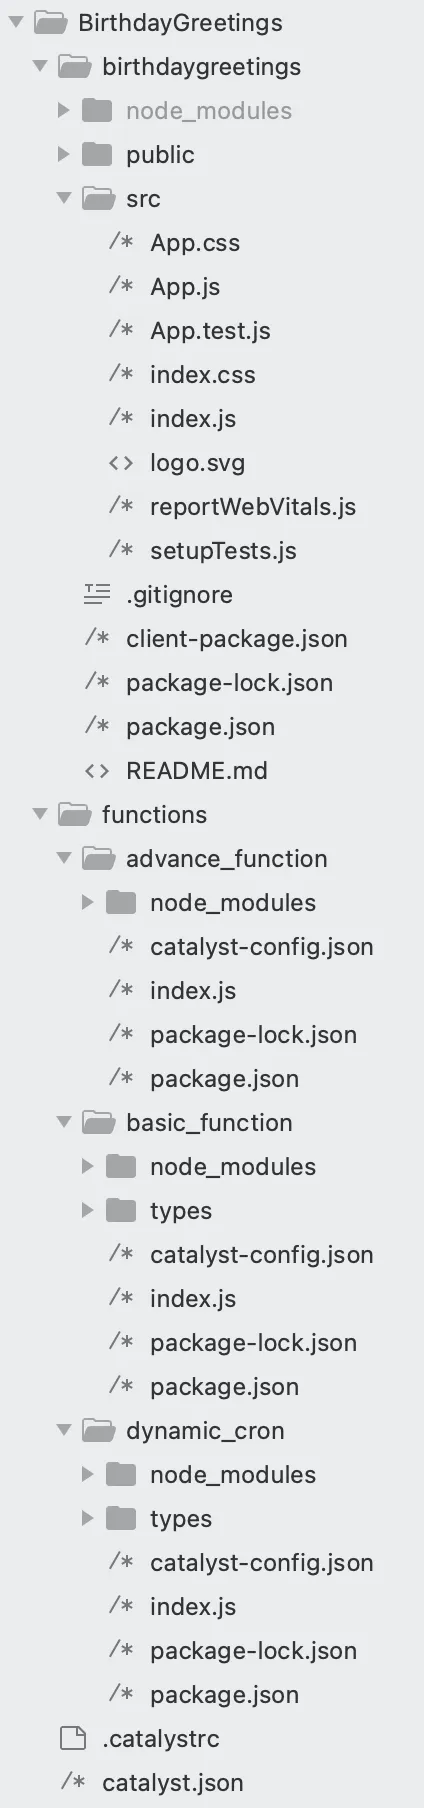This screenshot has height=1808, width=424.
Task: Collapse the dynamic_cron folder arrow
Action: click(x=64, y=1430)
